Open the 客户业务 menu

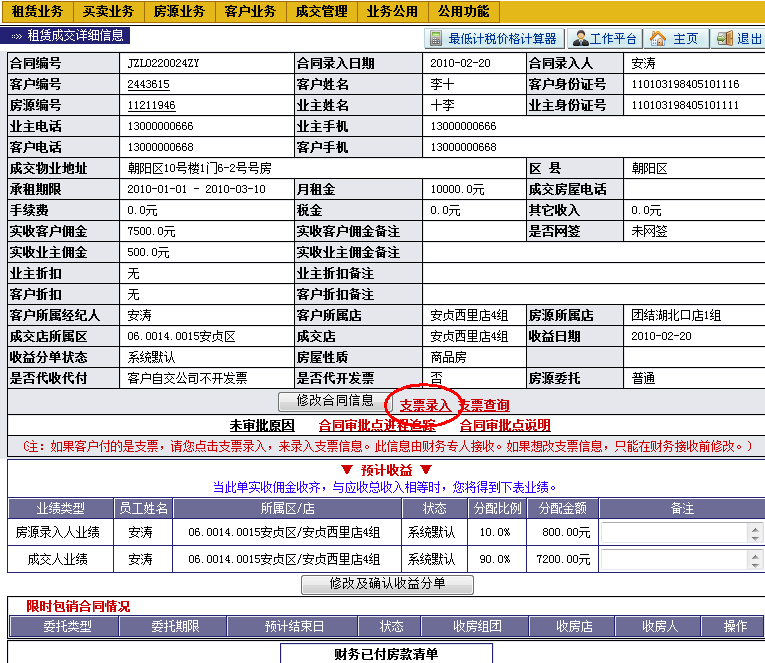250,11
